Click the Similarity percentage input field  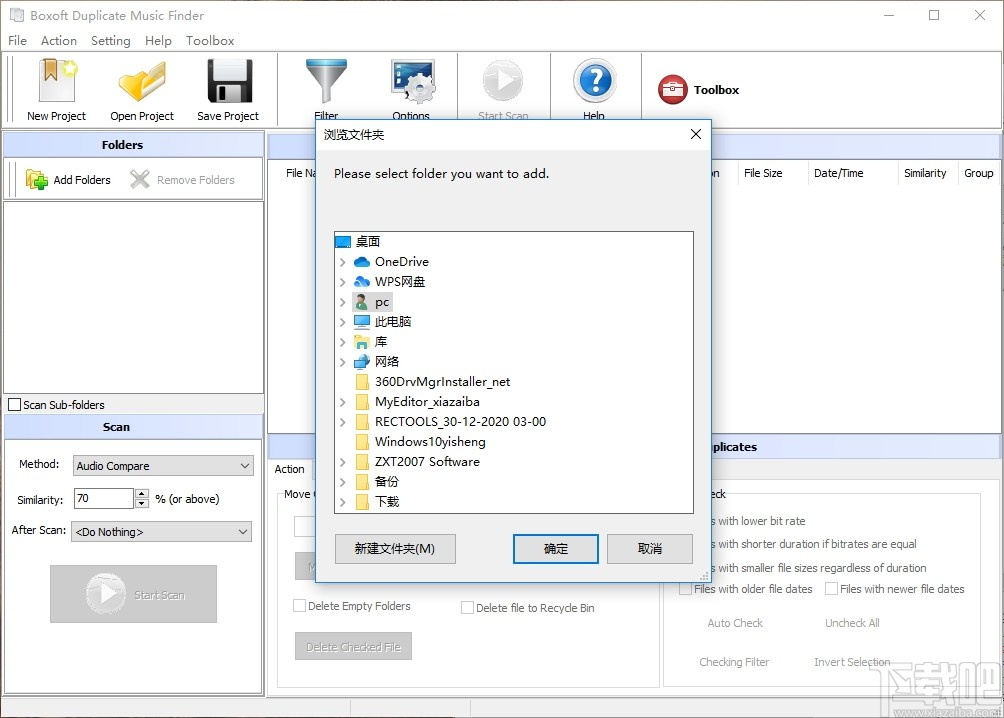click(100, 498)
